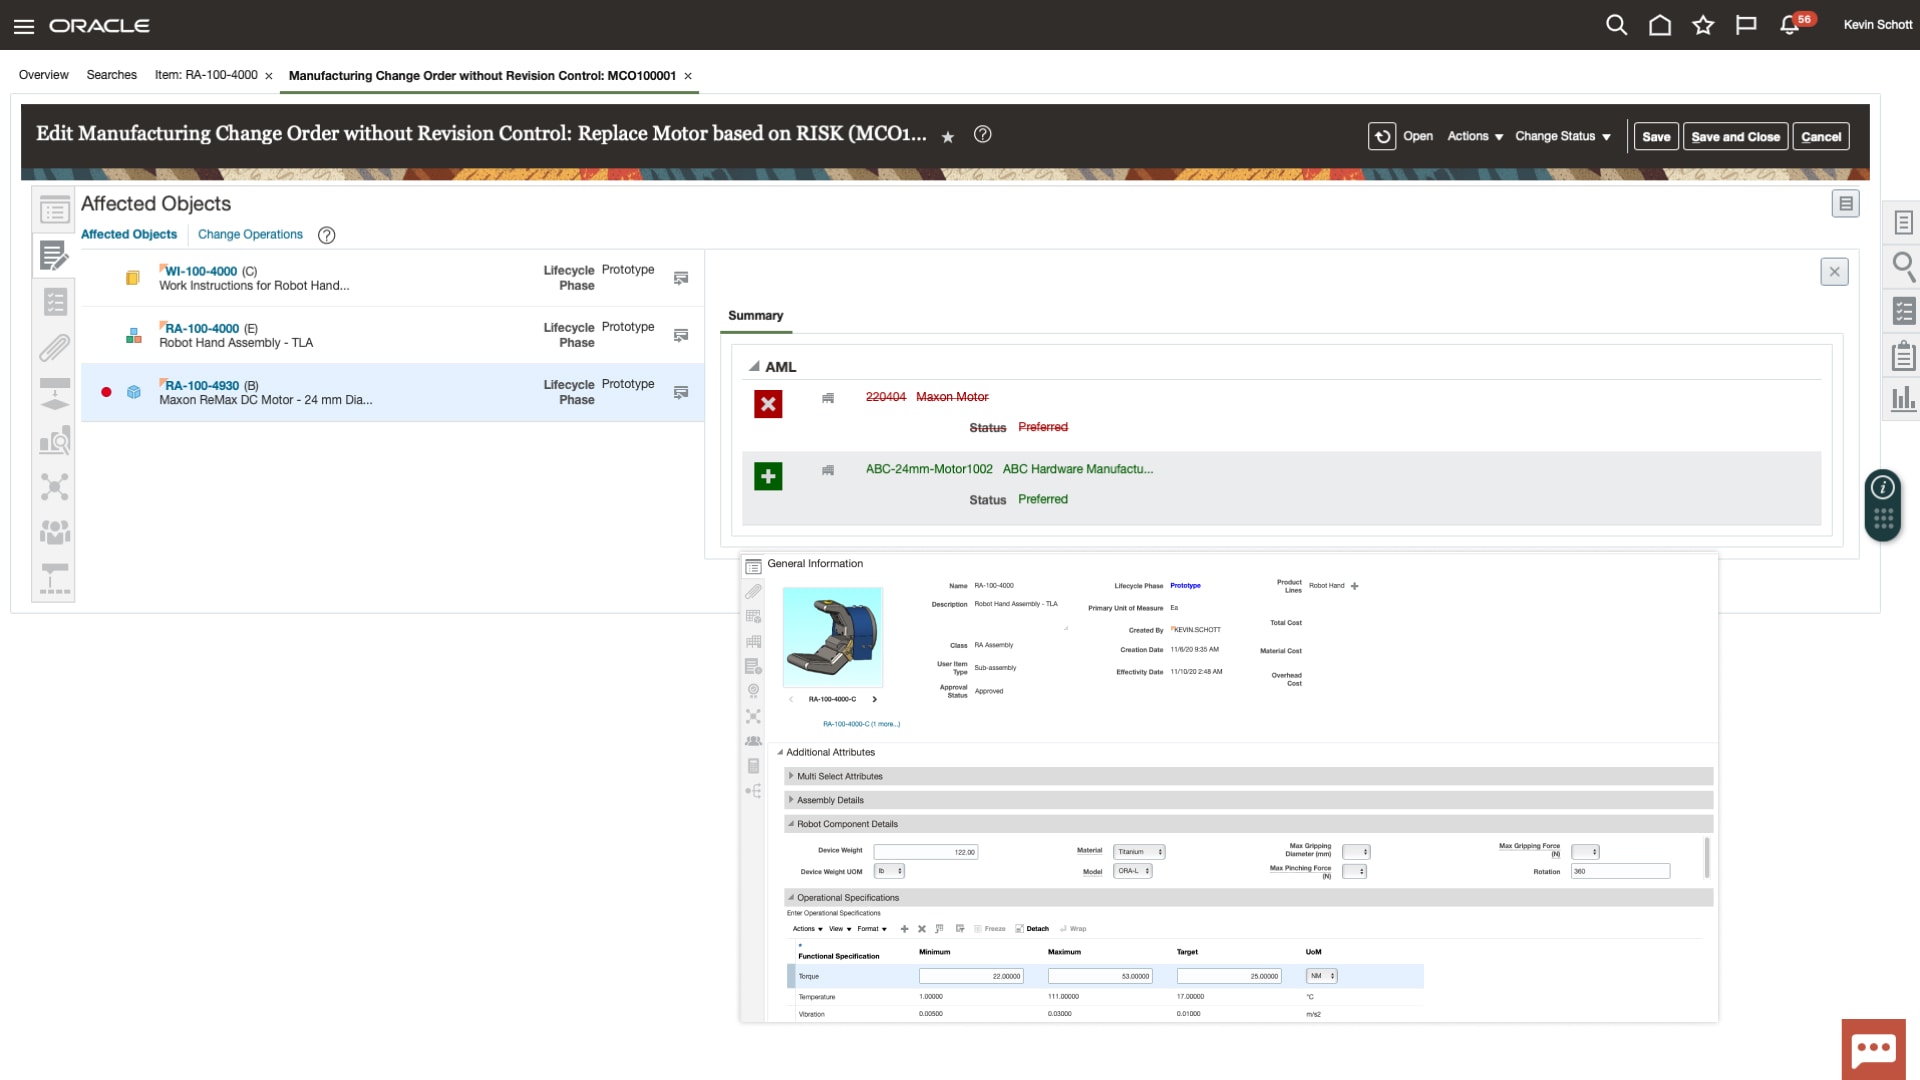Click the Watchlist flag icon
Viewport: 1920px width, 1080px height.
click(x=1746, y=25)
